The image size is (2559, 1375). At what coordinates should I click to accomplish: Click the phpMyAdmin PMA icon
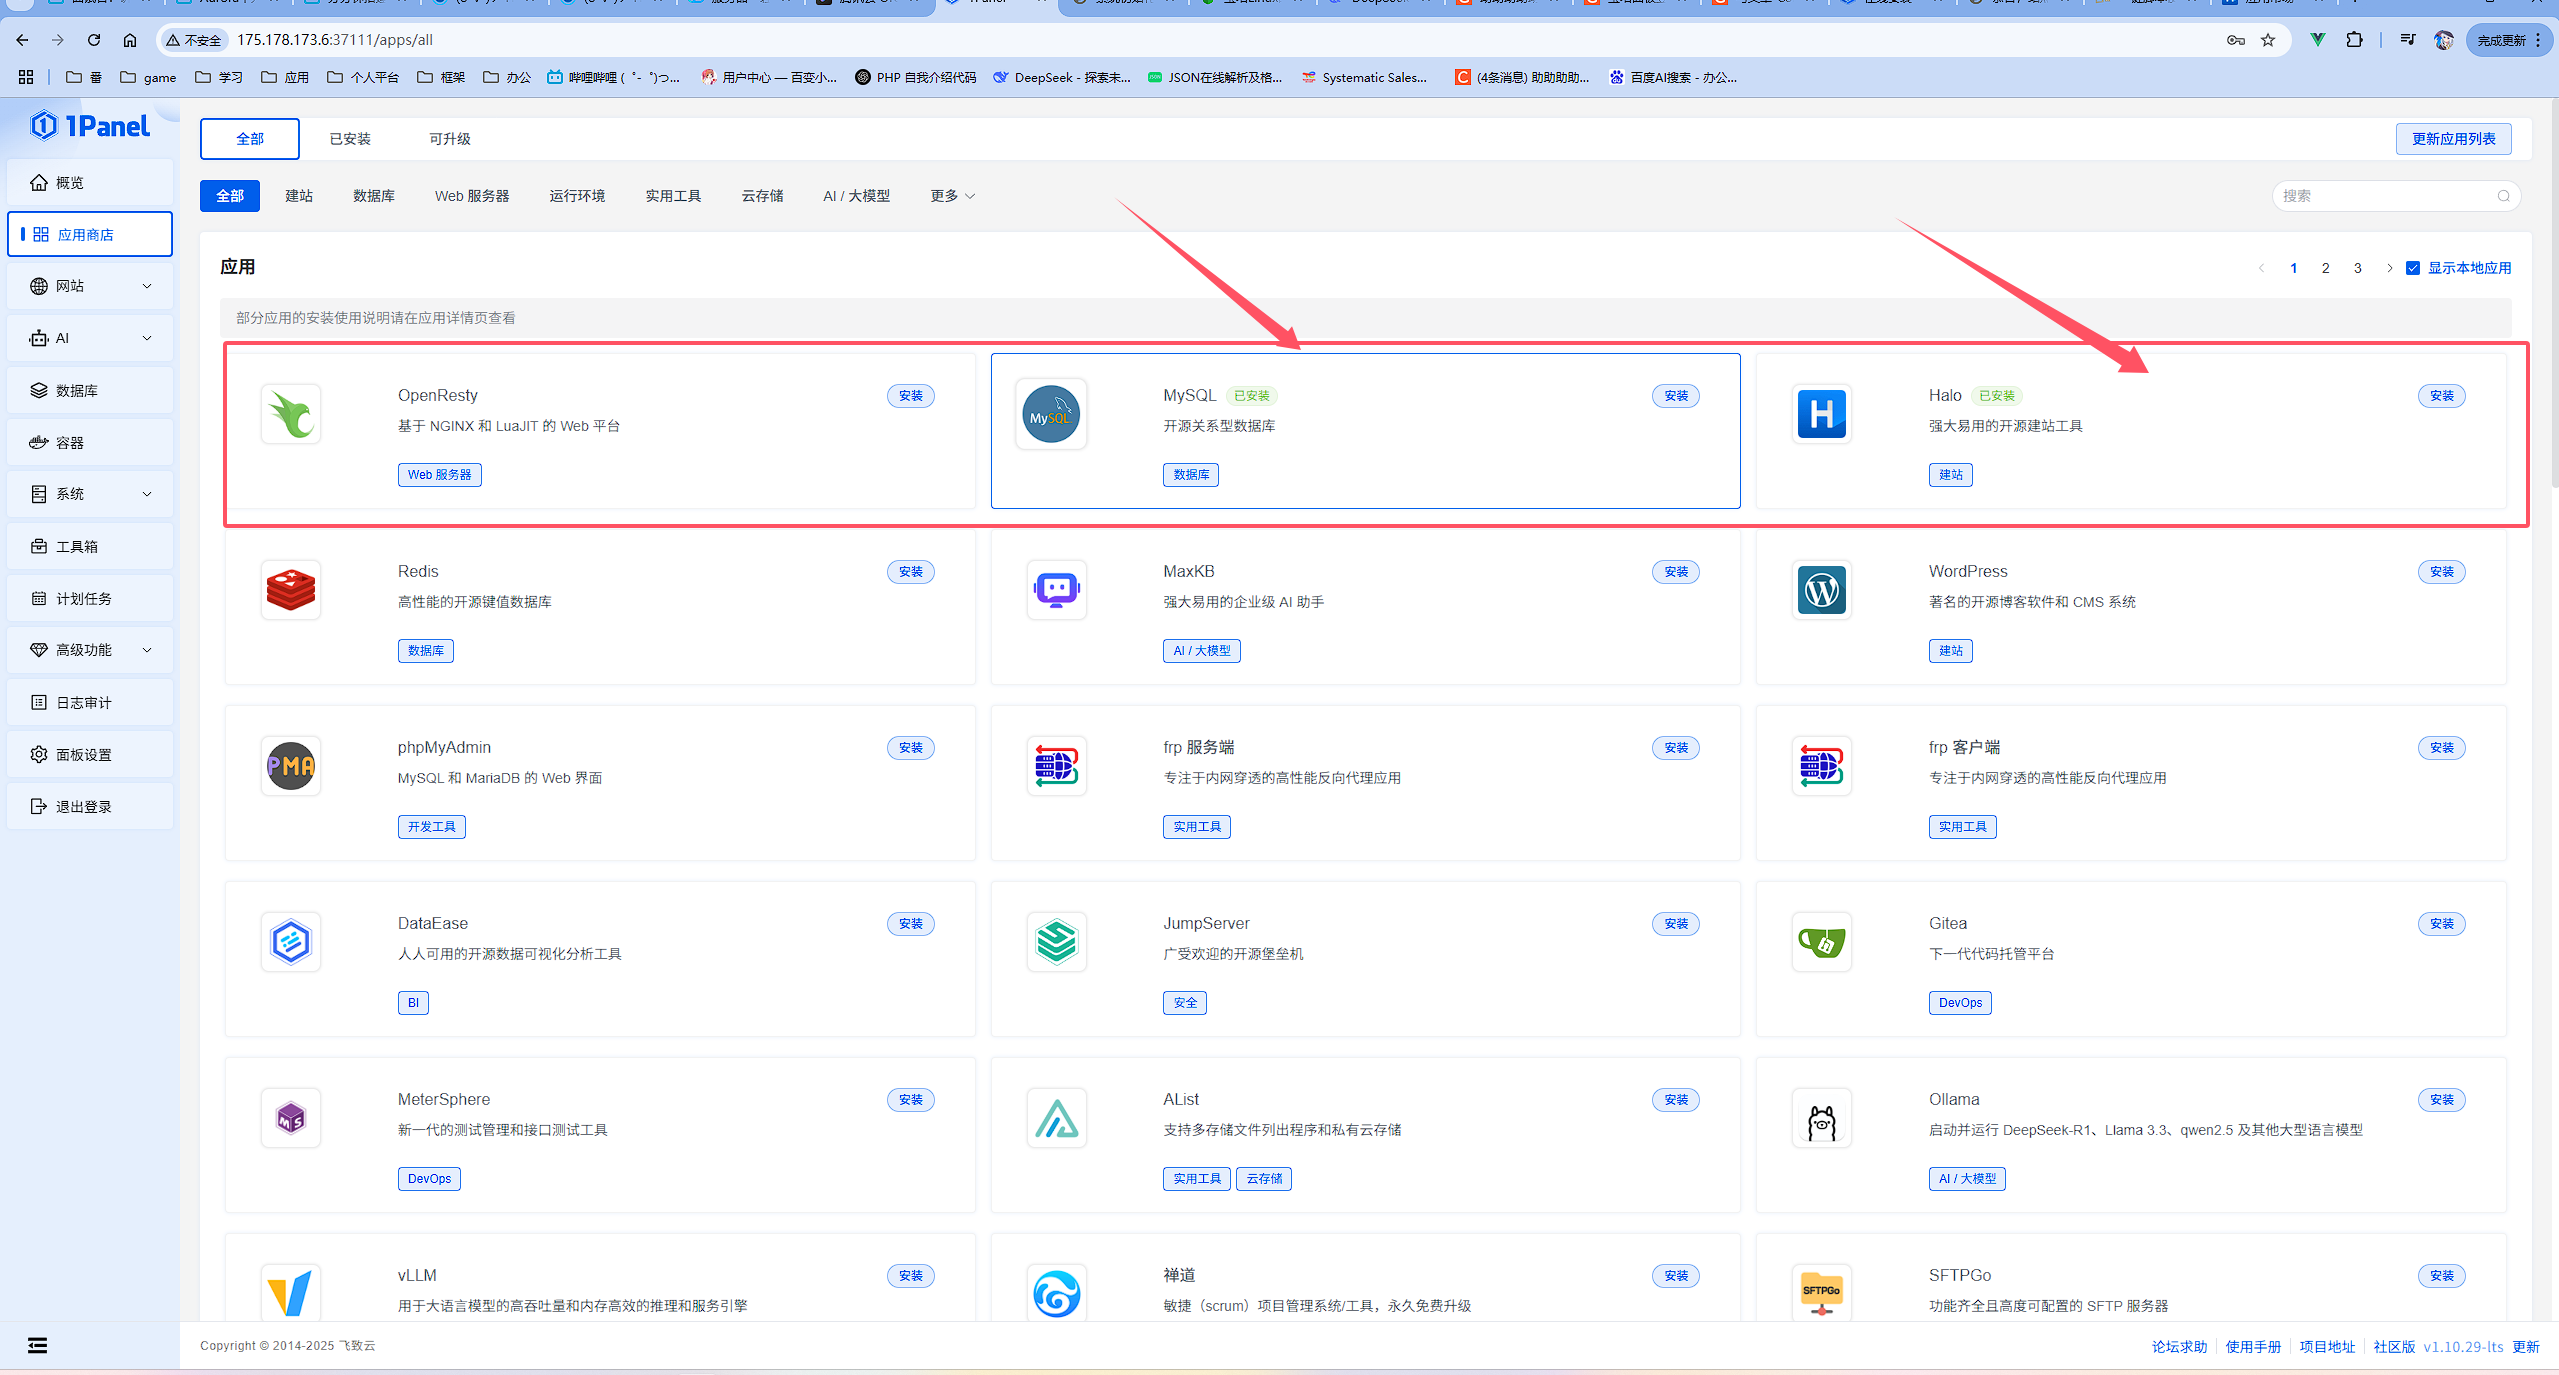(291, 766)
